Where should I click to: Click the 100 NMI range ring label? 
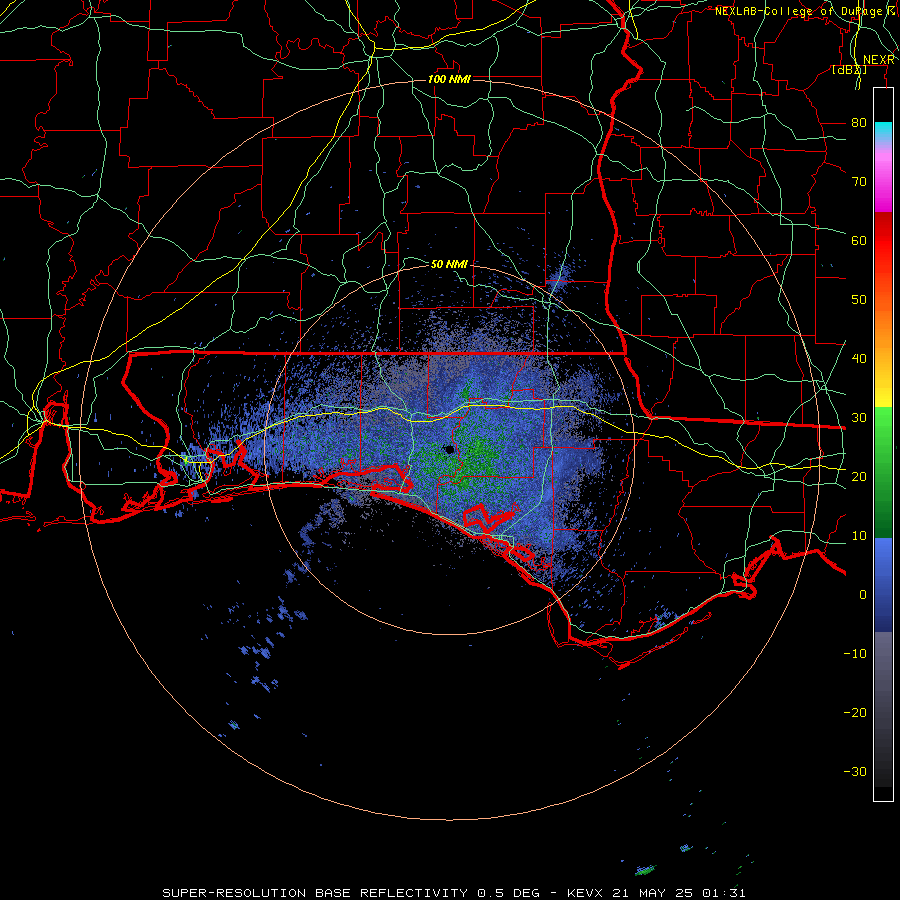(449, 79)
